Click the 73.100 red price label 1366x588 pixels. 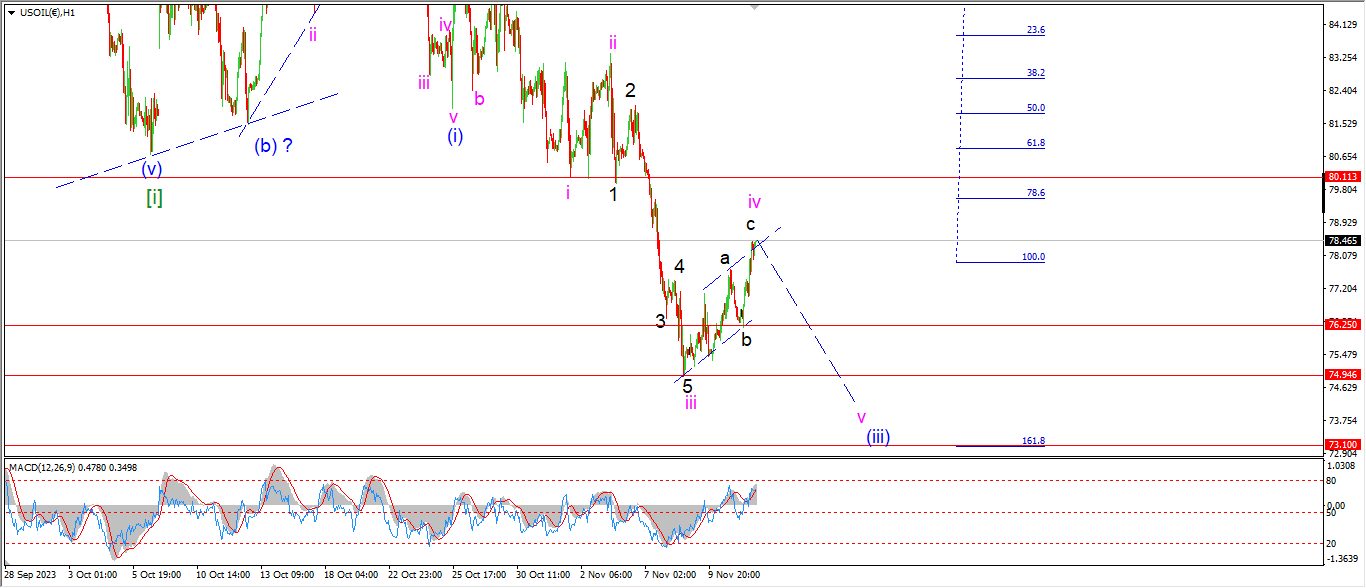tap(1342, 445)
